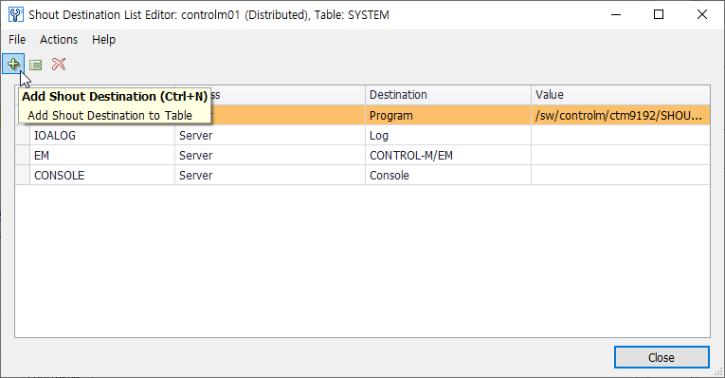Click the Log destination cell
This screenshot has height=378, width=725.
point(448,135)
